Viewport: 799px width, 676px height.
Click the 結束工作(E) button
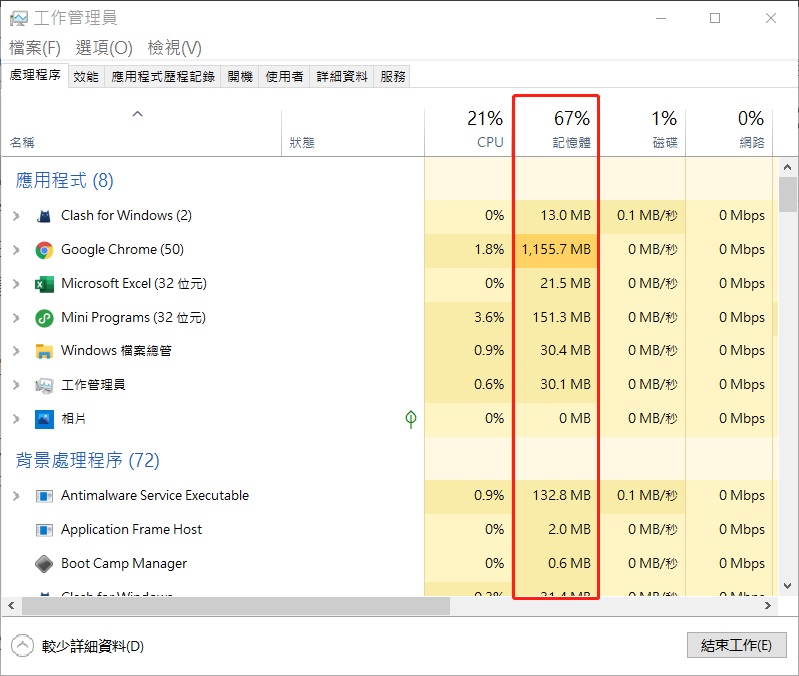pyautogui.click(x=736, y=645)
